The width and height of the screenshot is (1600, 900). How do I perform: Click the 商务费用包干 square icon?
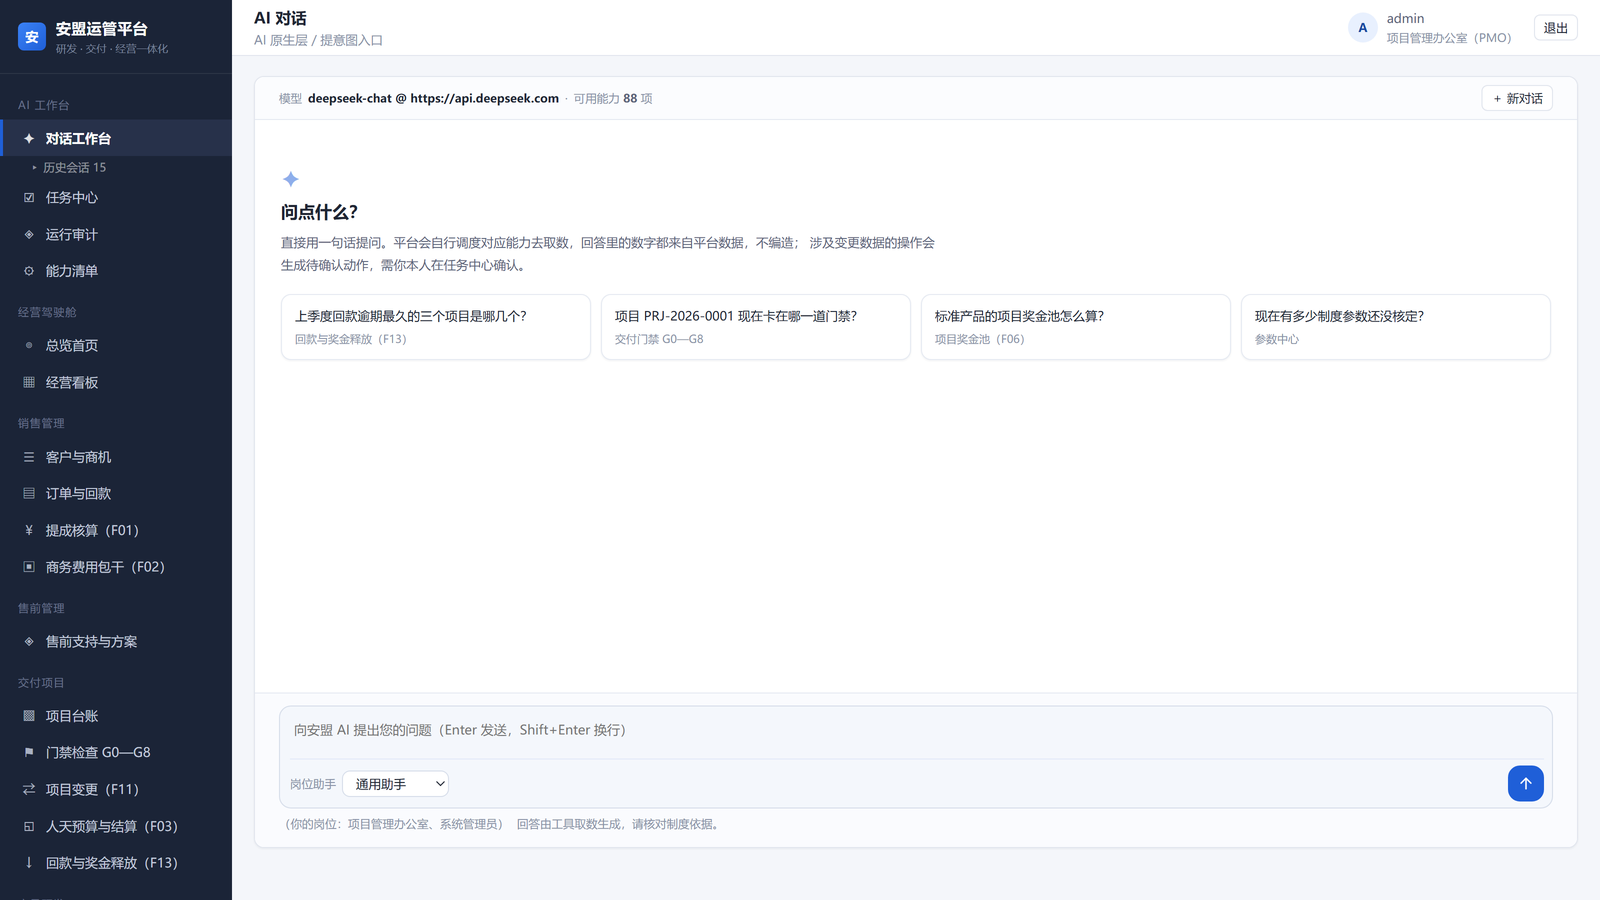(29, 567)
